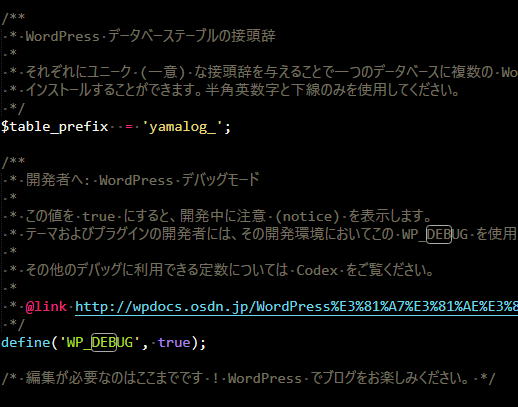Click the equals sign after $table_prefix

(x=129, y=127)
